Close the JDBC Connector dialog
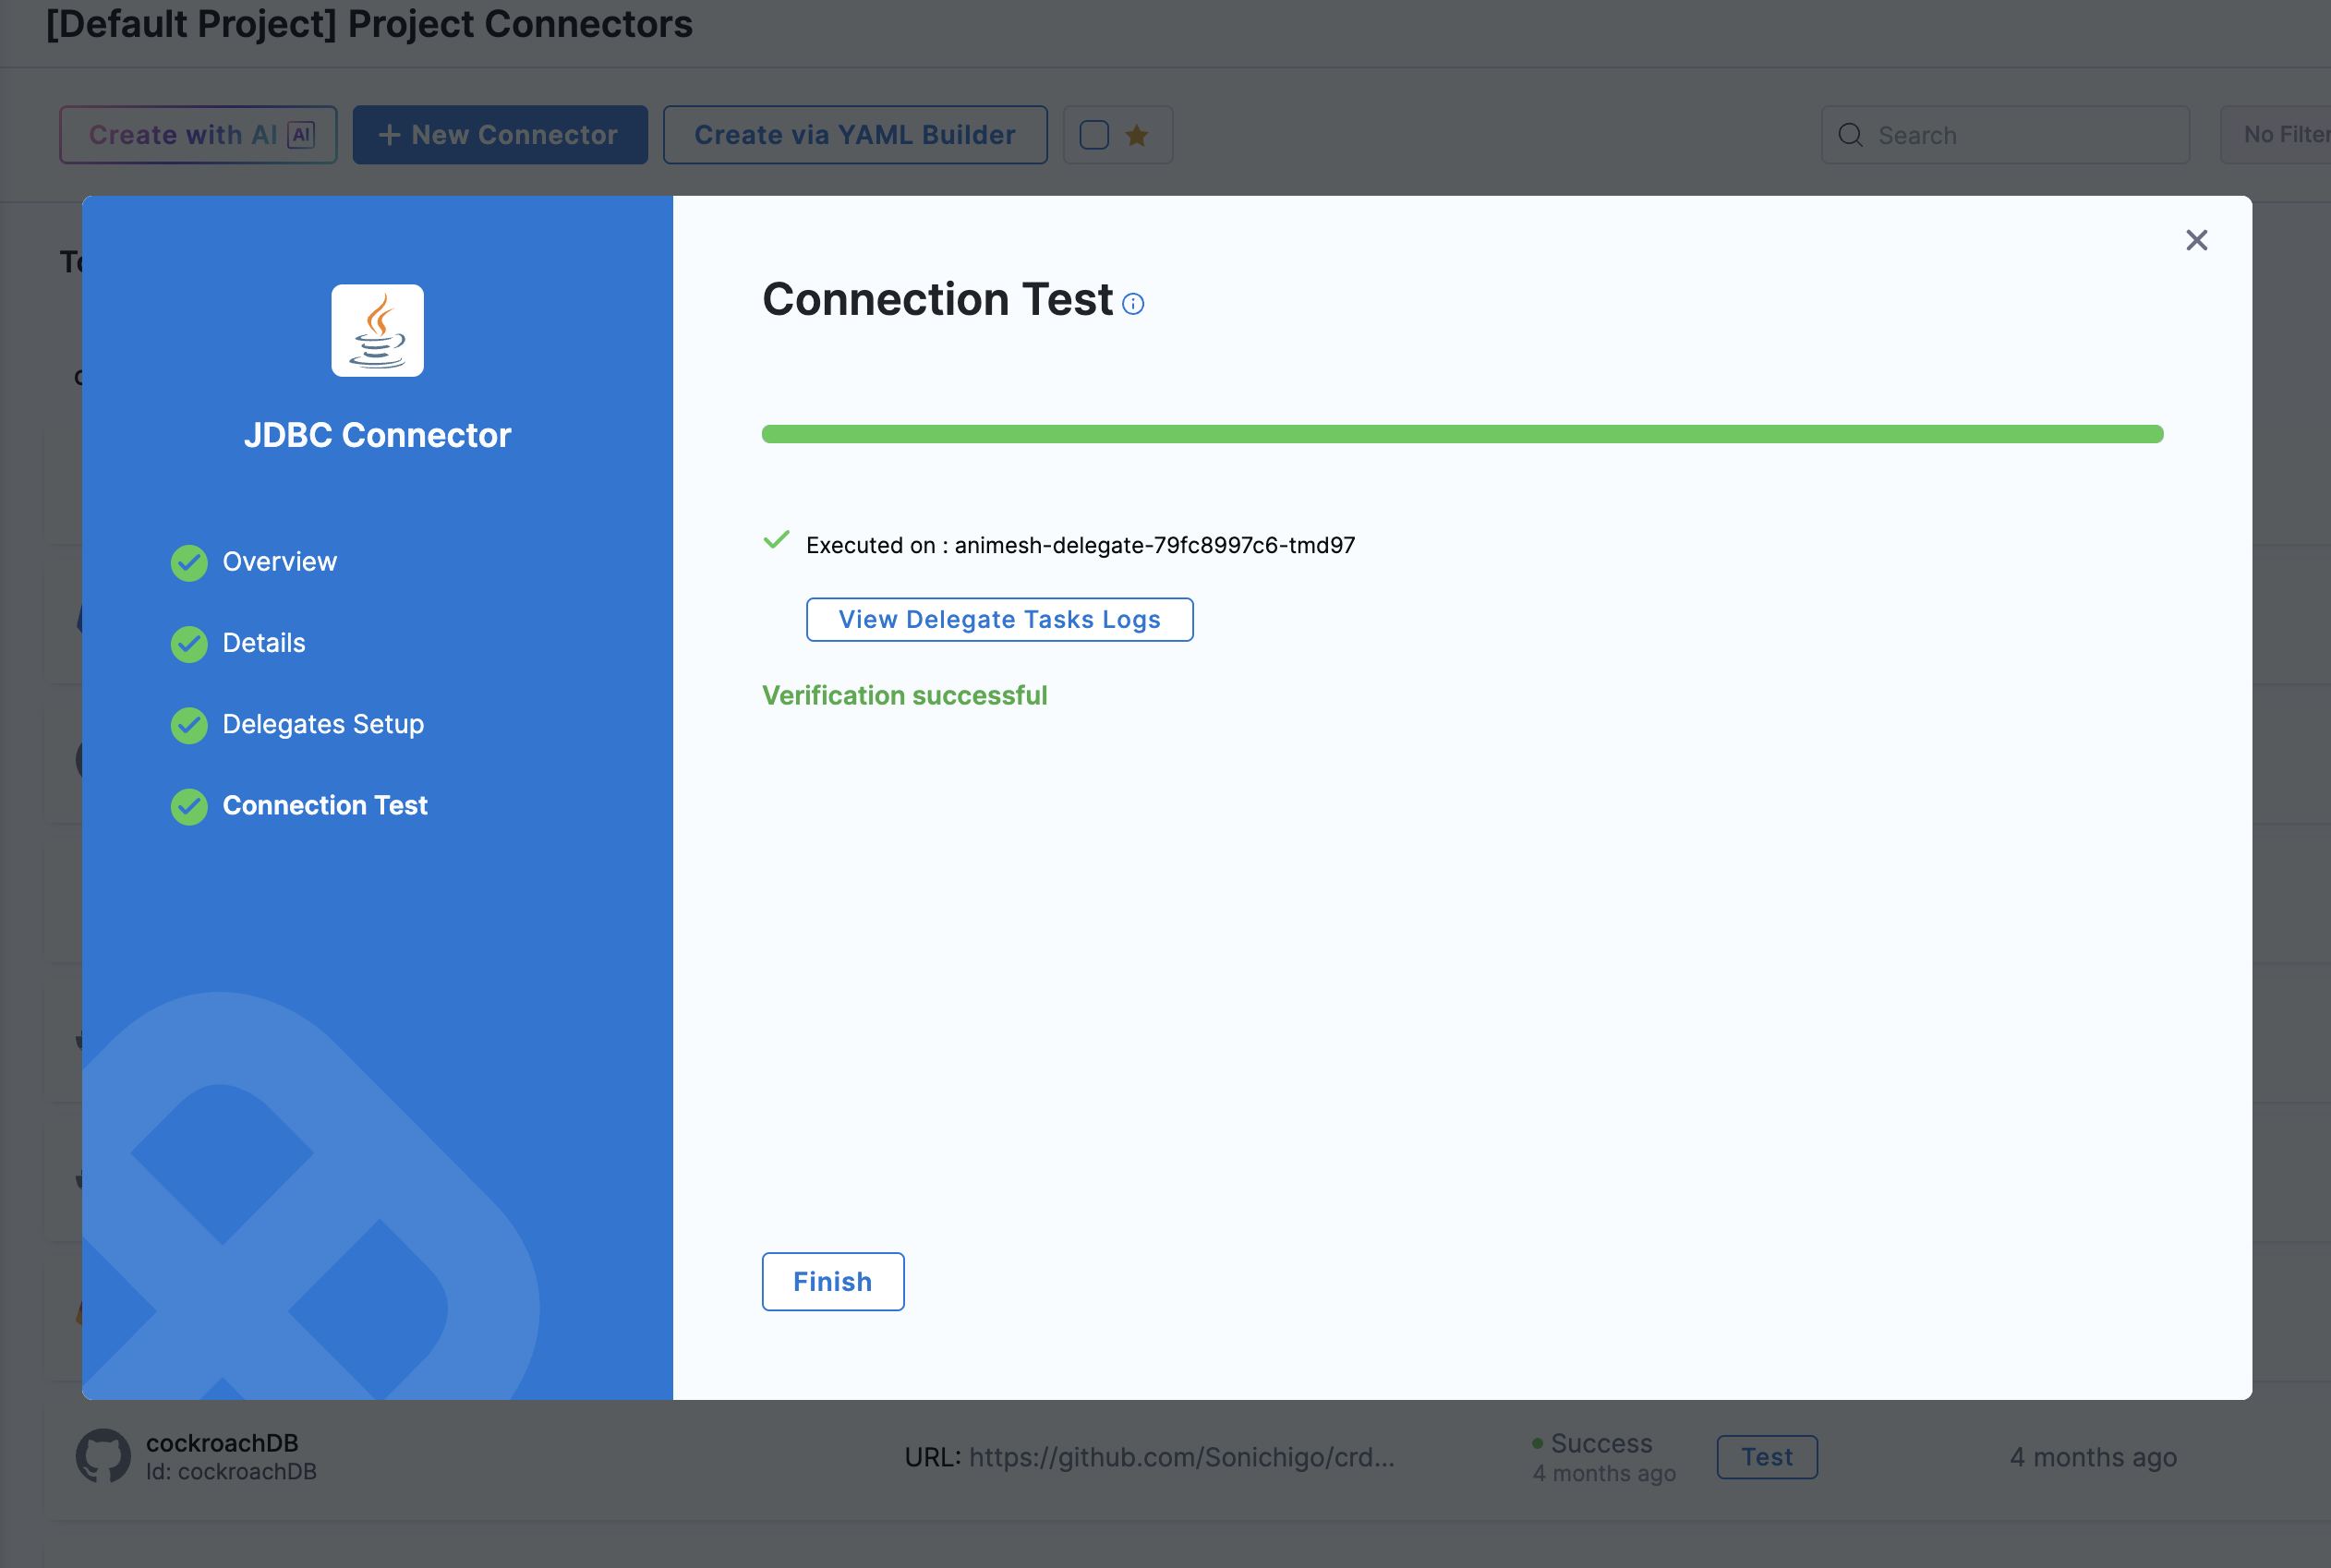This screenshot has height=1568, width=2331. click(x=2196, y=240)
